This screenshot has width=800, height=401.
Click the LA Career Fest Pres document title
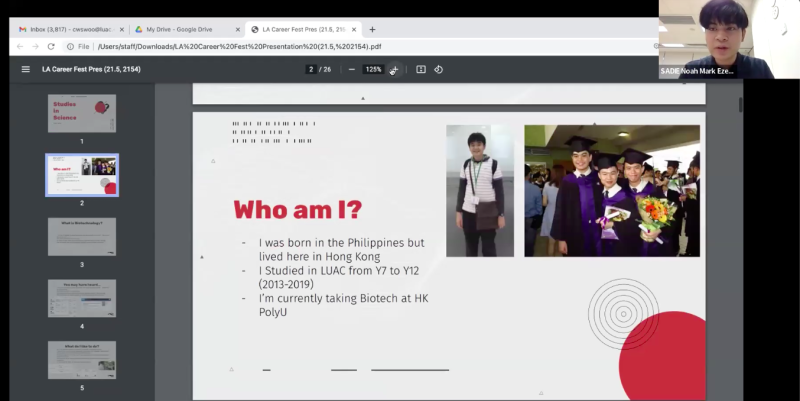[x=91, y=69]
